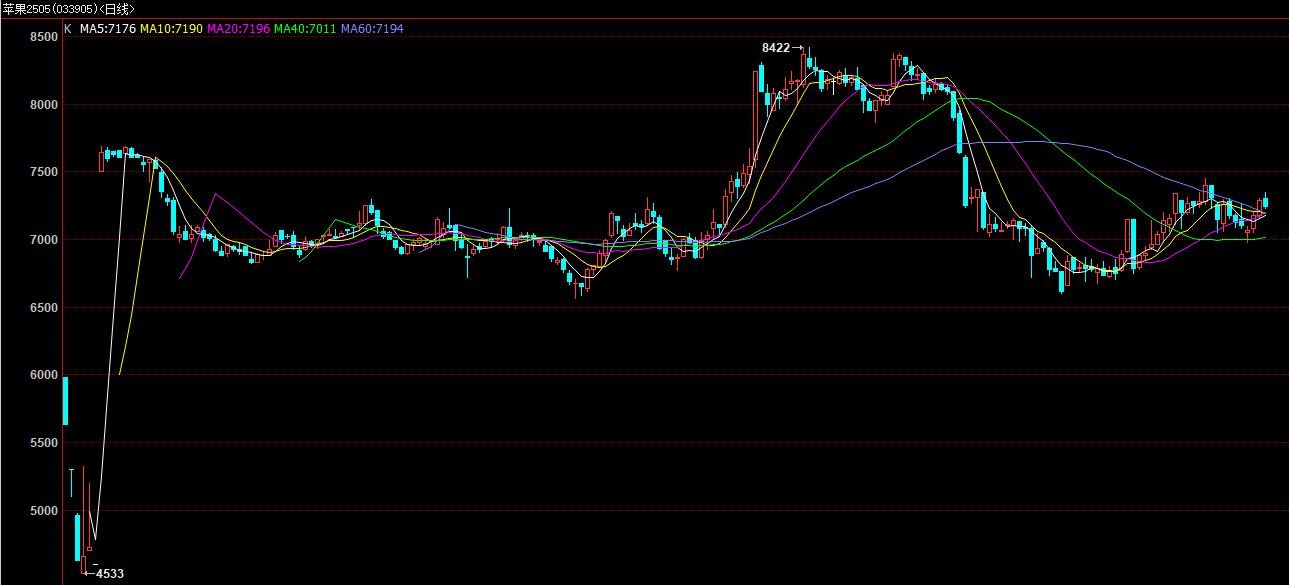The image size is (1289, 585).
Task: Click the 5000 price axis label
Action: pyautogui.click(x=45, y=511)
